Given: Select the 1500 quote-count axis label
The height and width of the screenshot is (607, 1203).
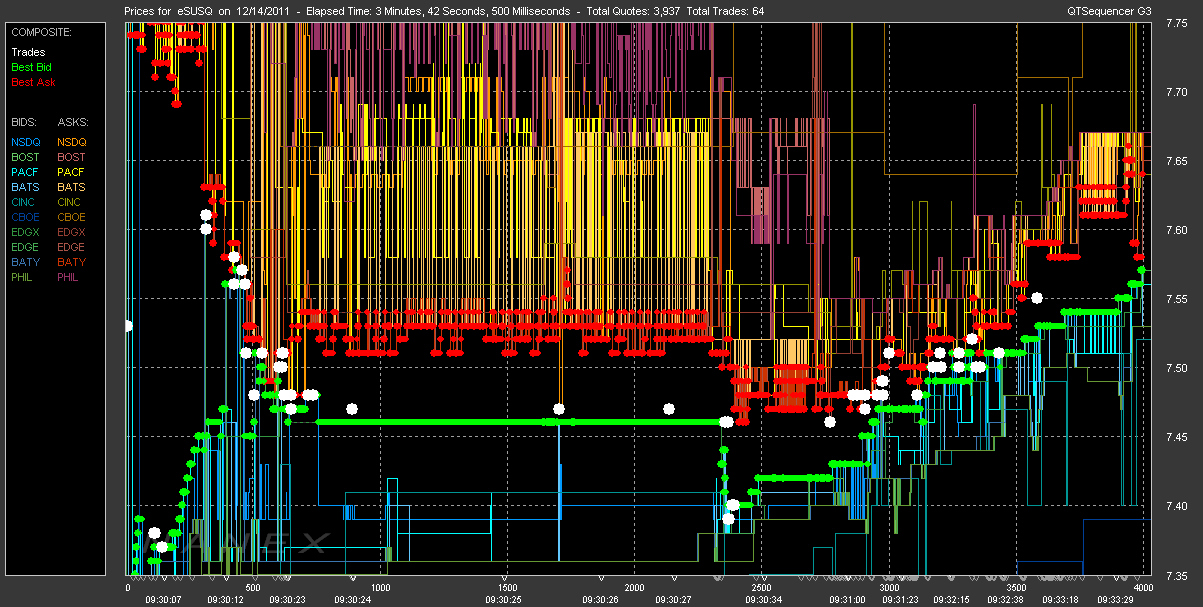Looking at the screenshot, I should (507, 588).
